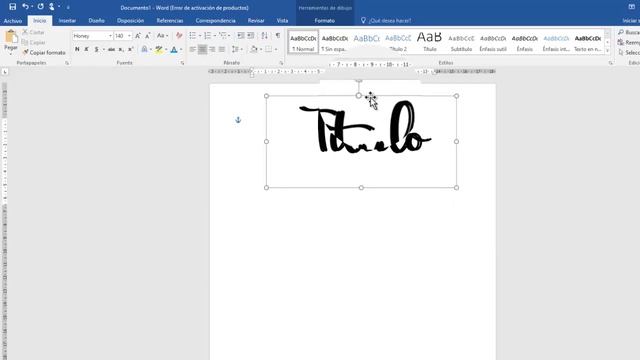
Task: Switch to the Diseño tab
Action: point(97,20)
